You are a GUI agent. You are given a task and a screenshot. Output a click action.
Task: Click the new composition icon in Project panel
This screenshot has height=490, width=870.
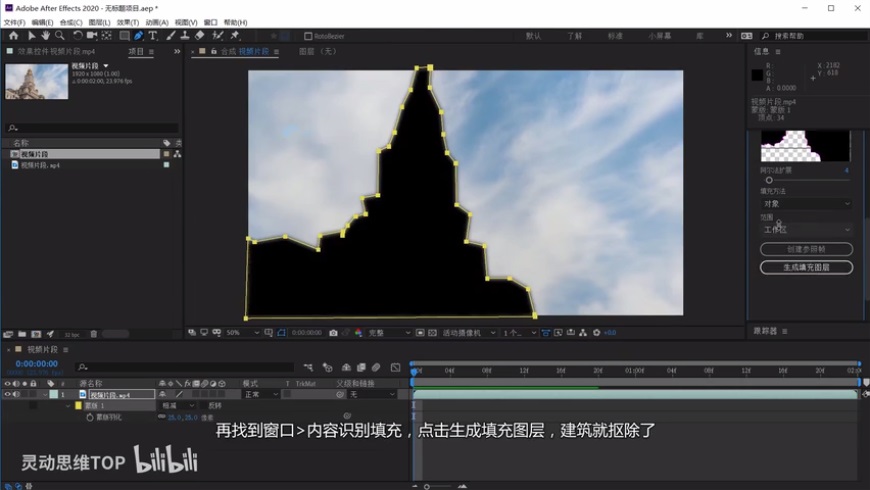(x=36, y=334)
